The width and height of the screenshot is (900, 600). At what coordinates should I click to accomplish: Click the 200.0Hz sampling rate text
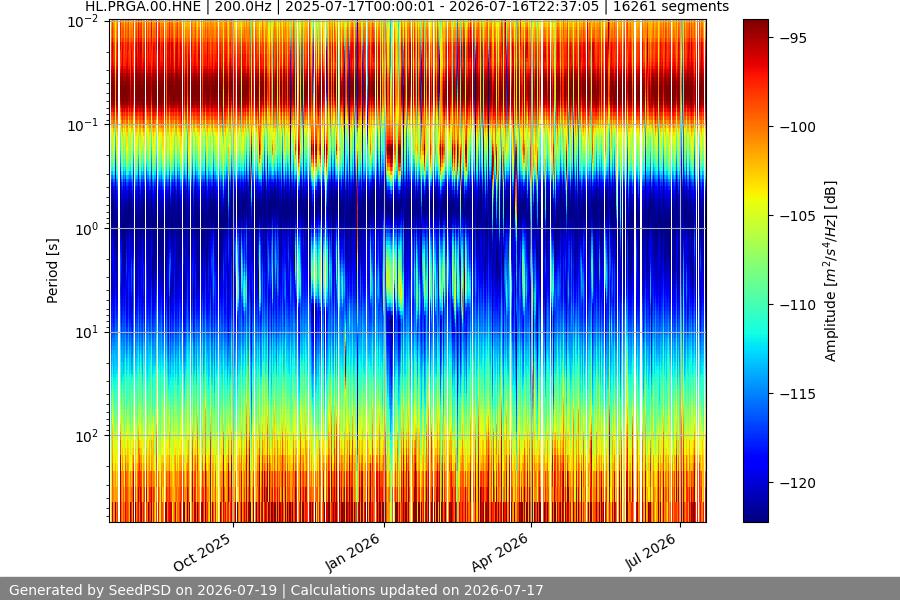point(243,7)
